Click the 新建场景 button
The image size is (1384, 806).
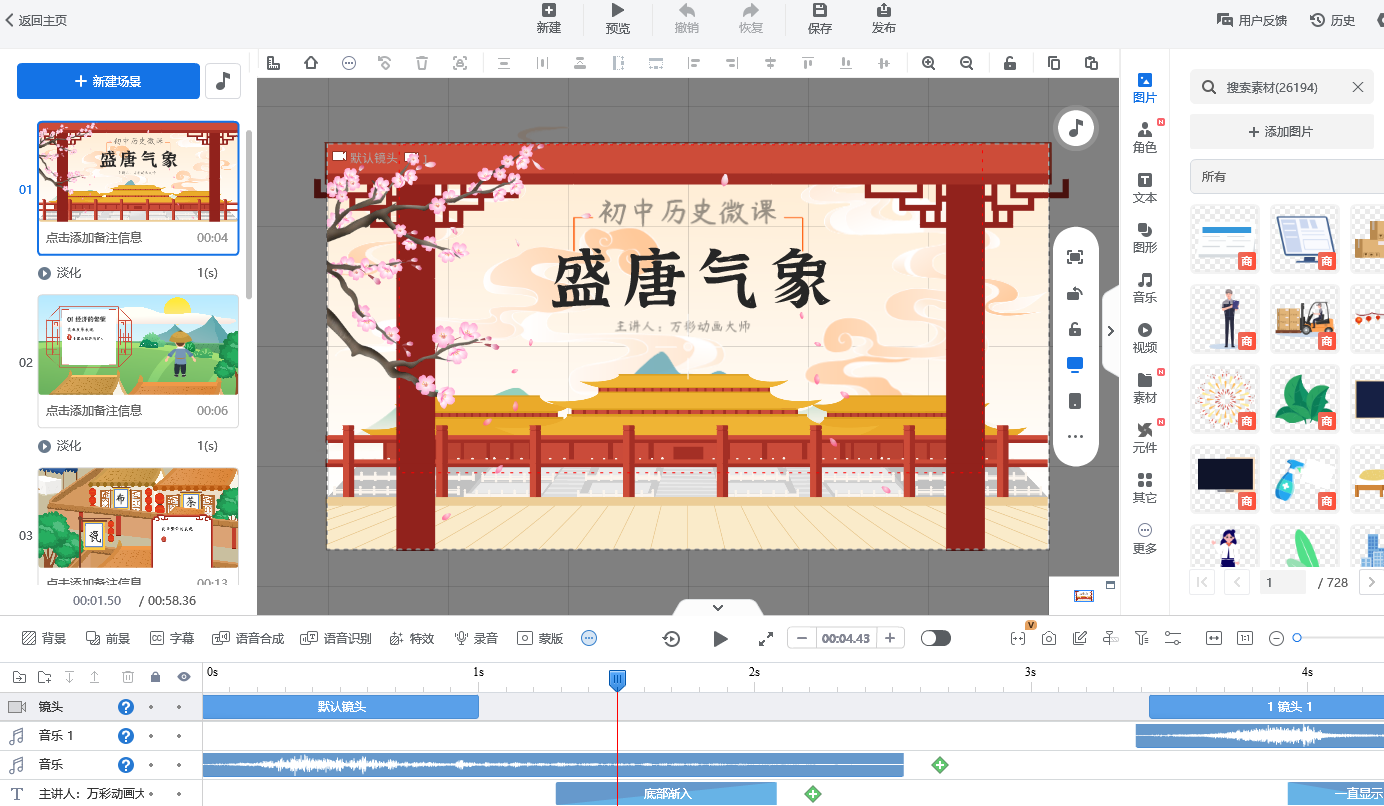108,81
